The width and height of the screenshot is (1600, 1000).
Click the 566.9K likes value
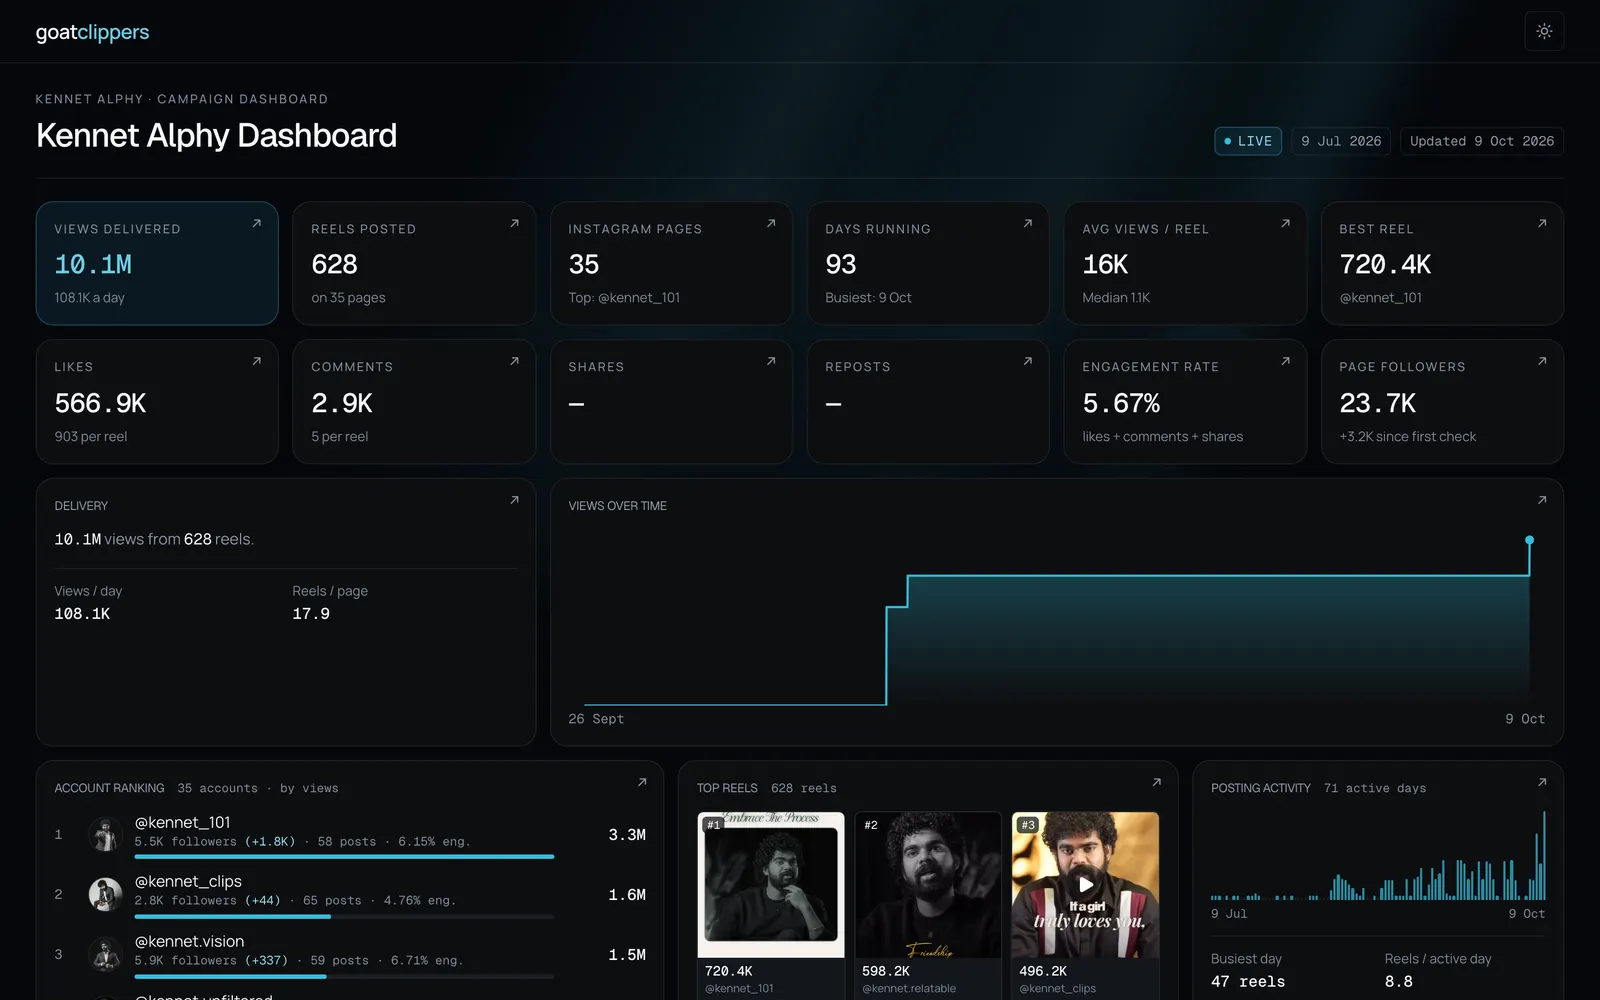100,404
